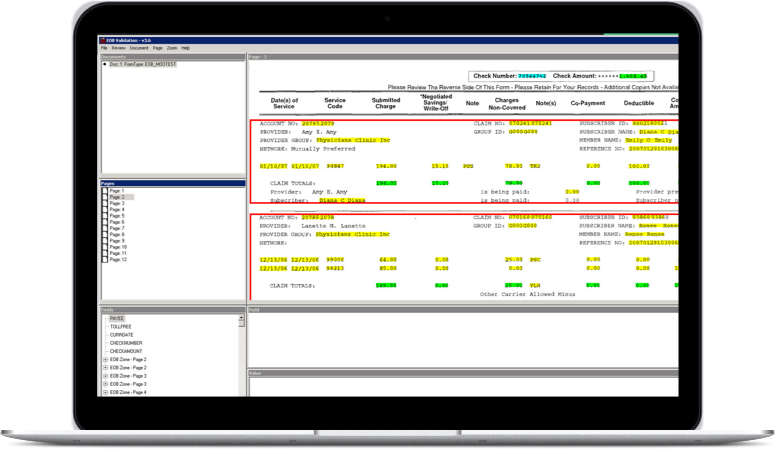The height and width of the screenshot is (450, 775).
Task: Open the Review menu
Action: 118,48
